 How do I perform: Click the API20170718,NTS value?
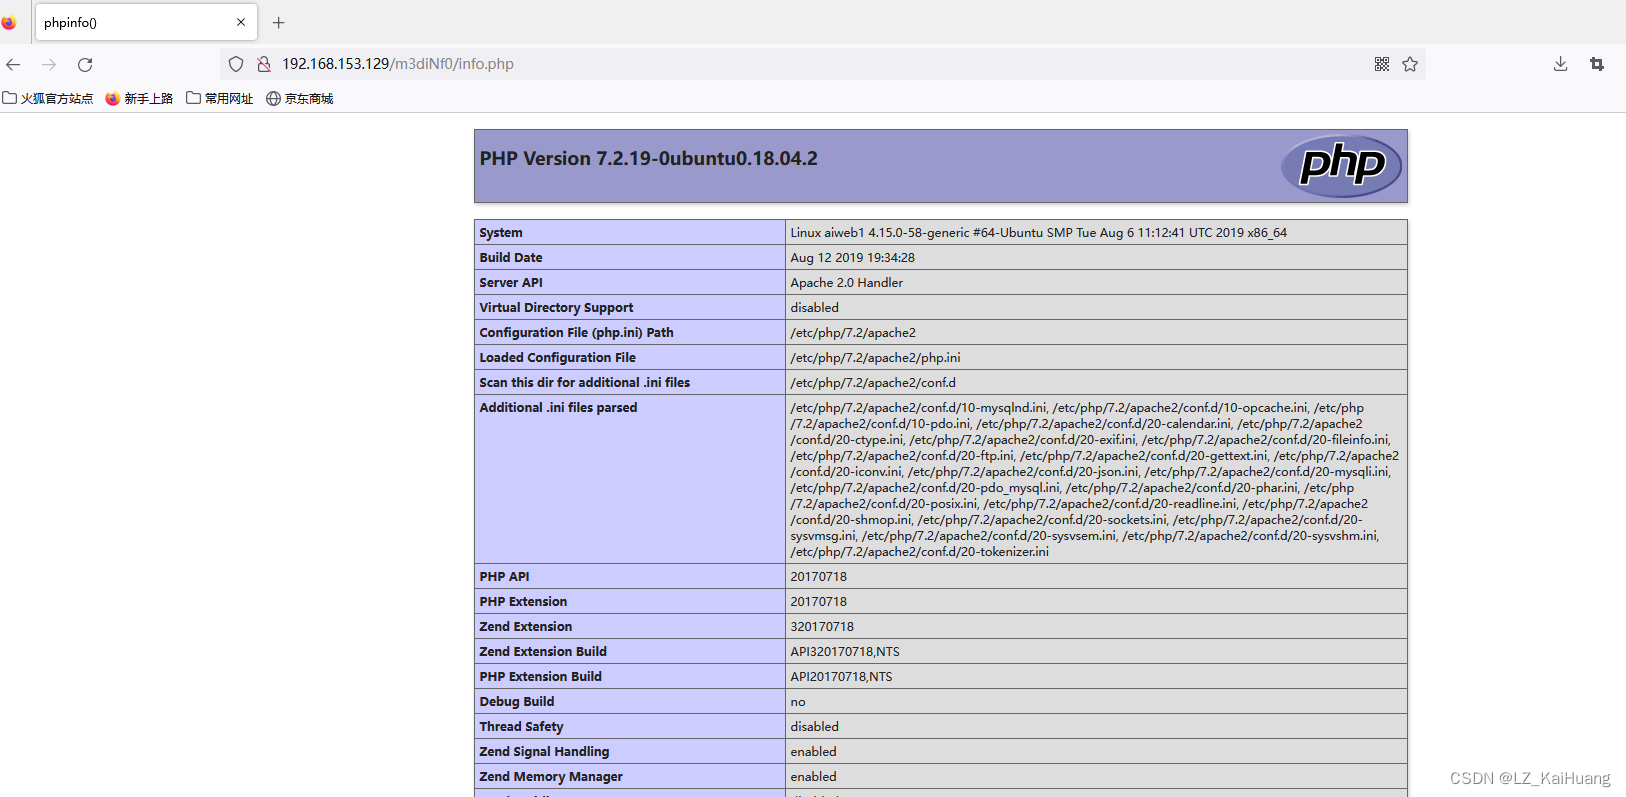[841, 677]
